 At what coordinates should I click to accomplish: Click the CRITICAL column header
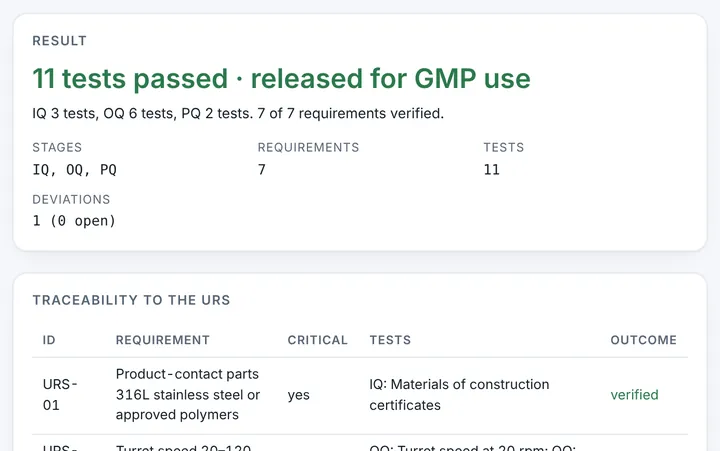[317, 340]
